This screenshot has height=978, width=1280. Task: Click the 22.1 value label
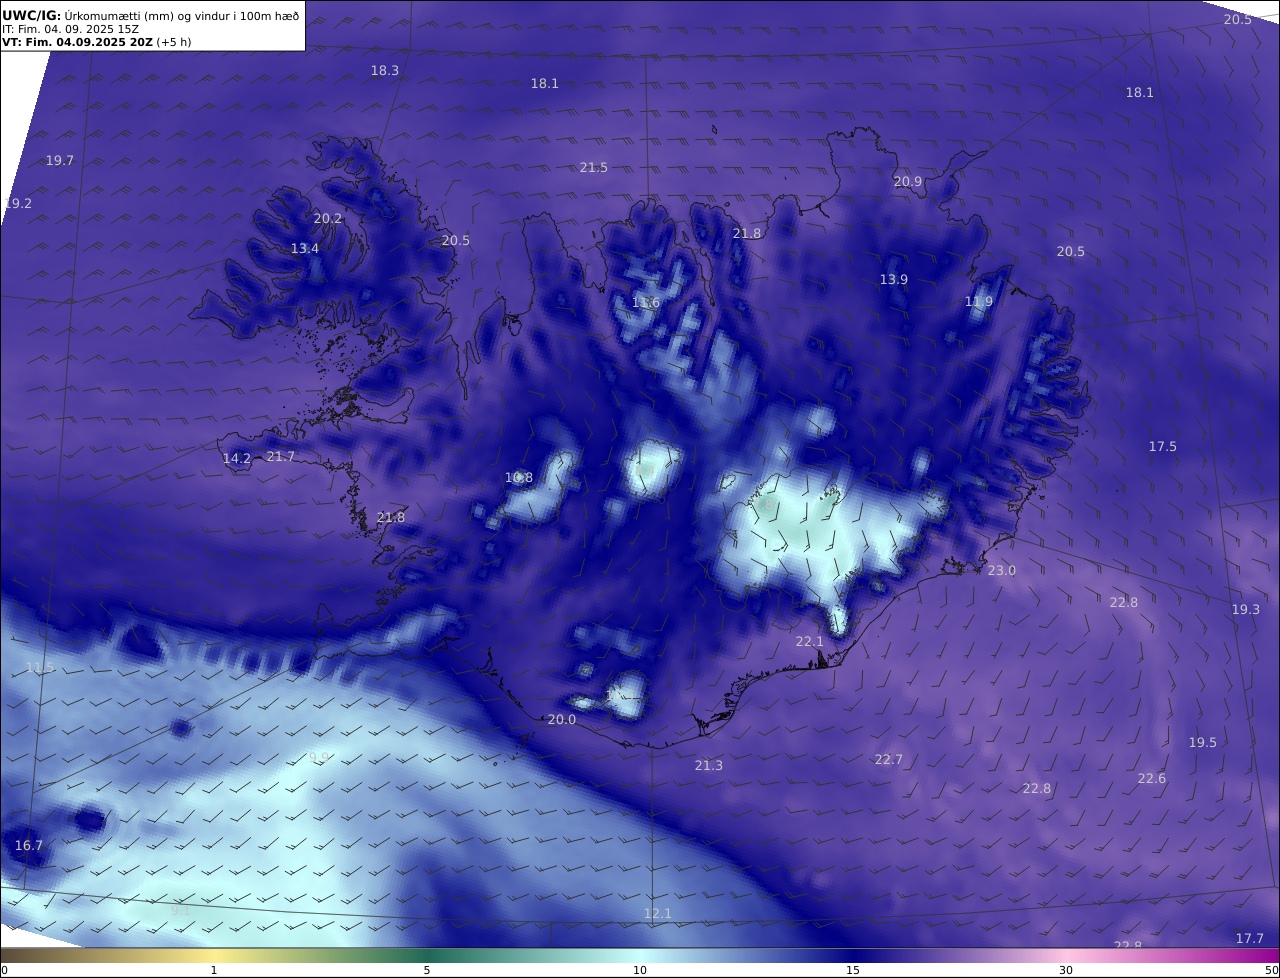pos(809,642)
